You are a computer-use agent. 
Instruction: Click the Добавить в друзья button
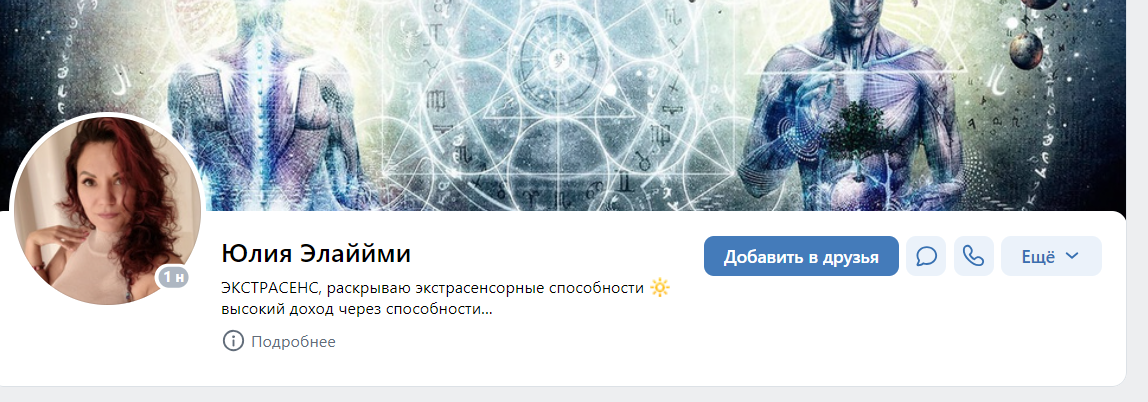pos(801,256)
